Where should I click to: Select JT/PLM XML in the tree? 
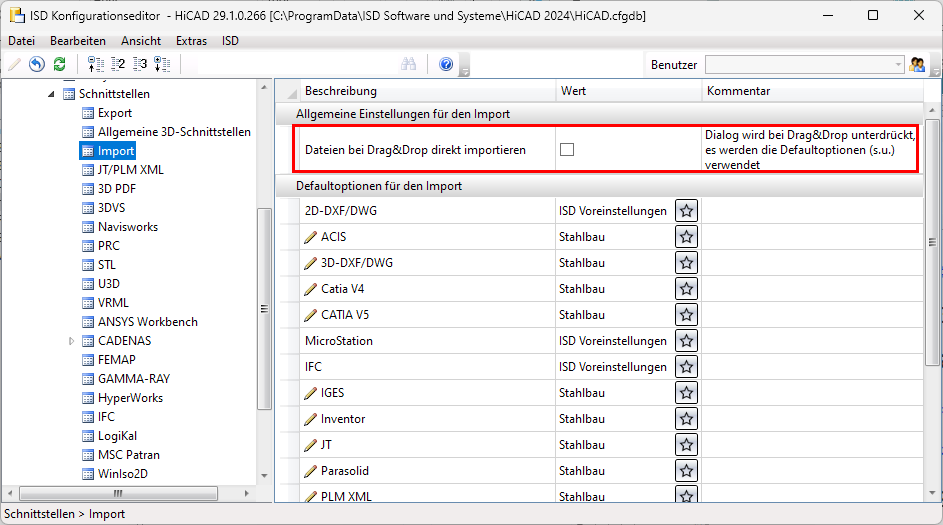pos(131,170)
